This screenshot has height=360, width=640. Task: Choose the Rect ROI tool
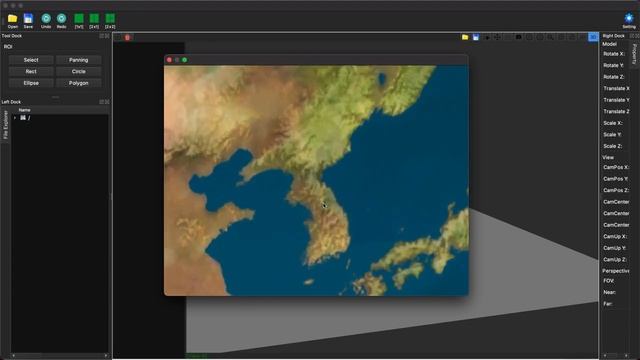(x=31, y=71)
